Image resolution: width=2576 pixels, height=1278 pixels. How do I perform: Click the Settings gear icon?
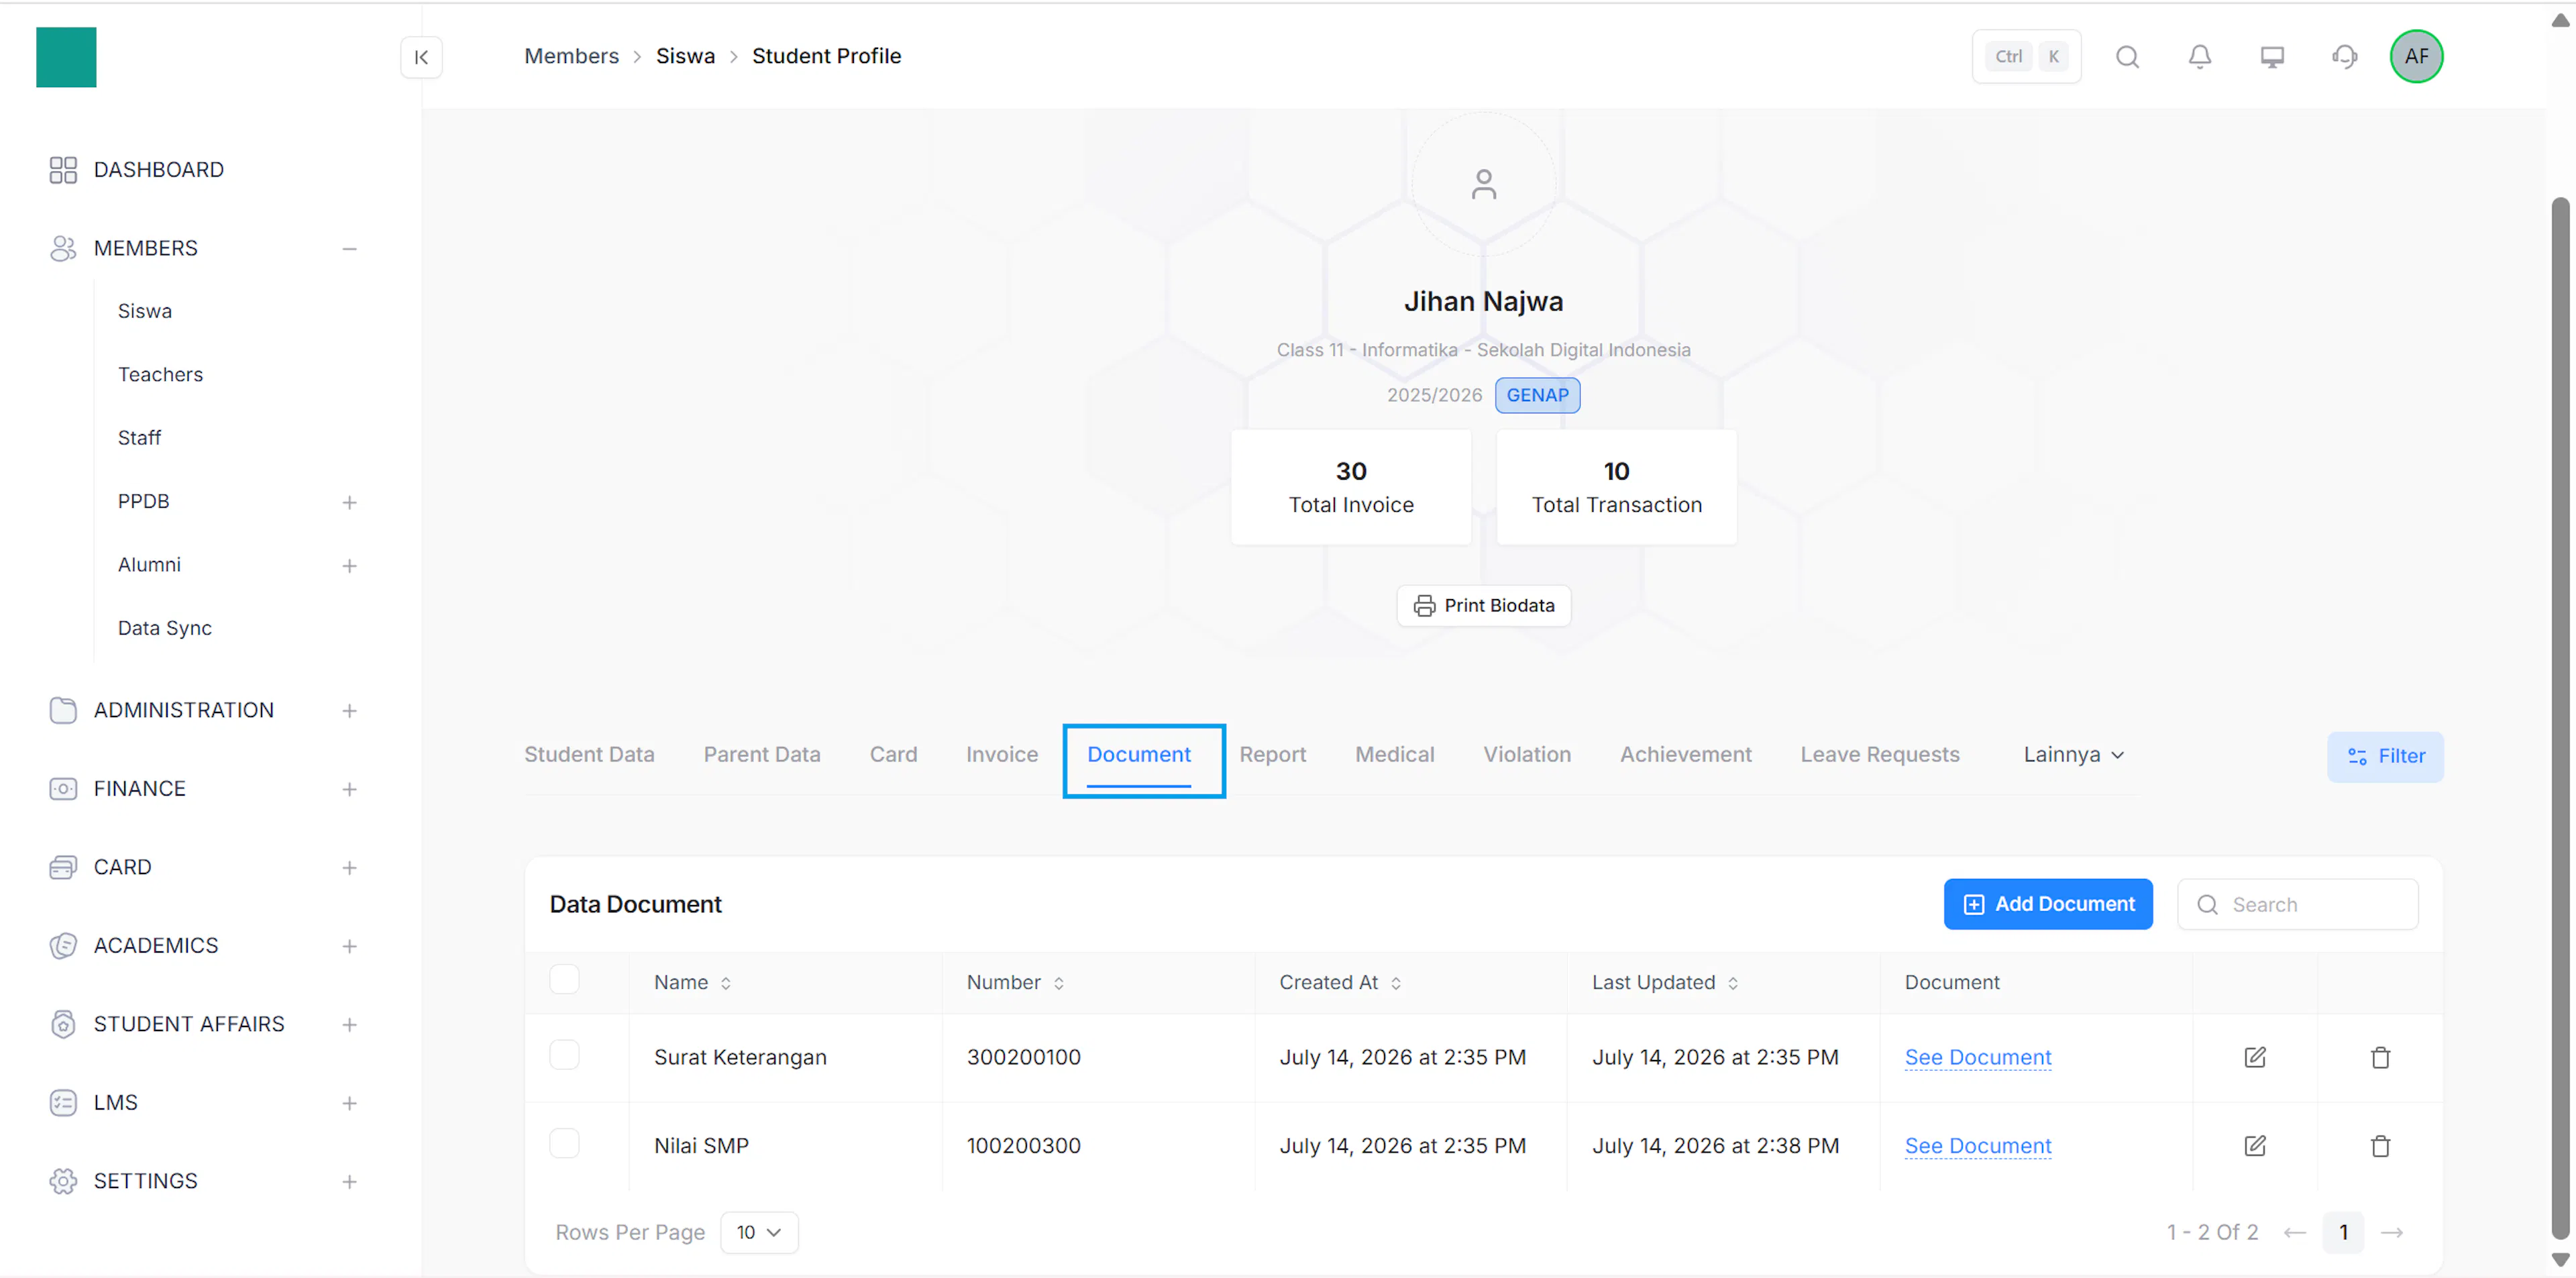point(63,1181)
